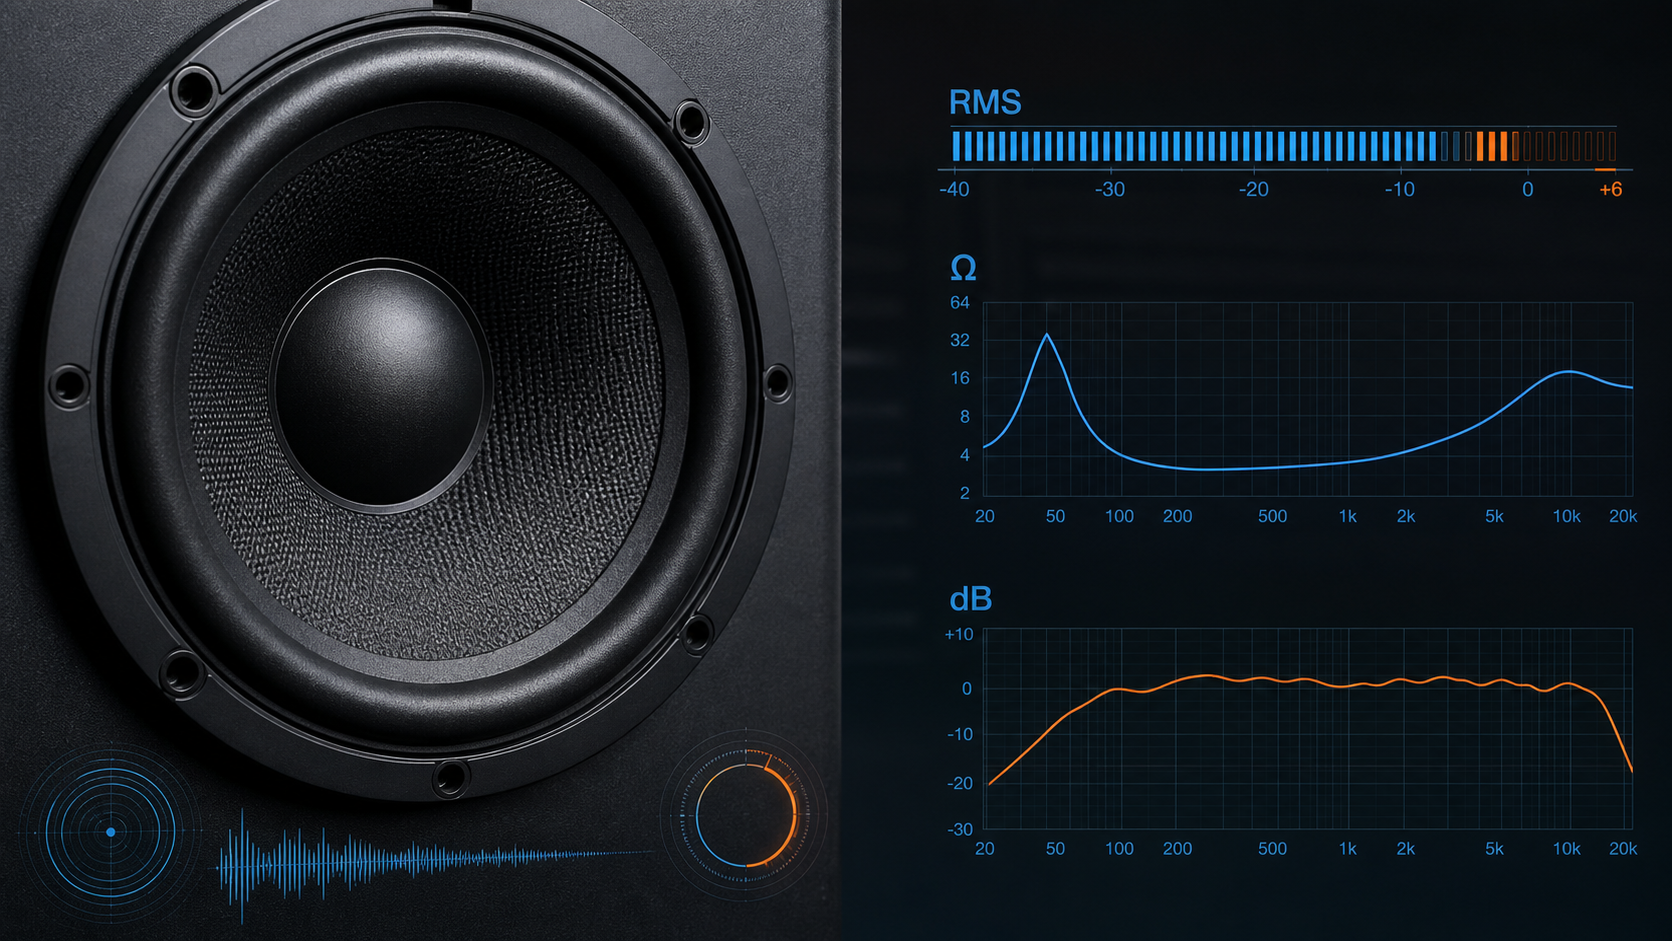The height and width of the screenshot is (941, 1672).
Task: Select the 0 label on the RMS scale
Action: tap(1527, 189)
